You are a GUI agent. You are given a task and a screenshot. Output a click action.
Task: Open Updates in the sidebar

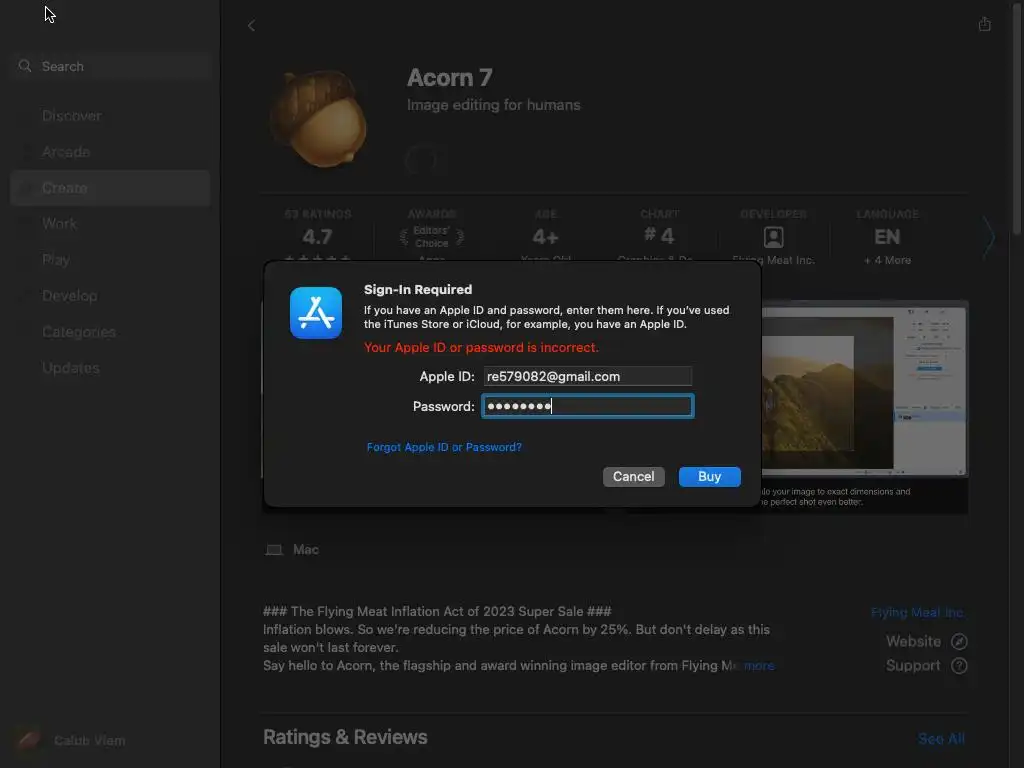(x=71, y=368)
